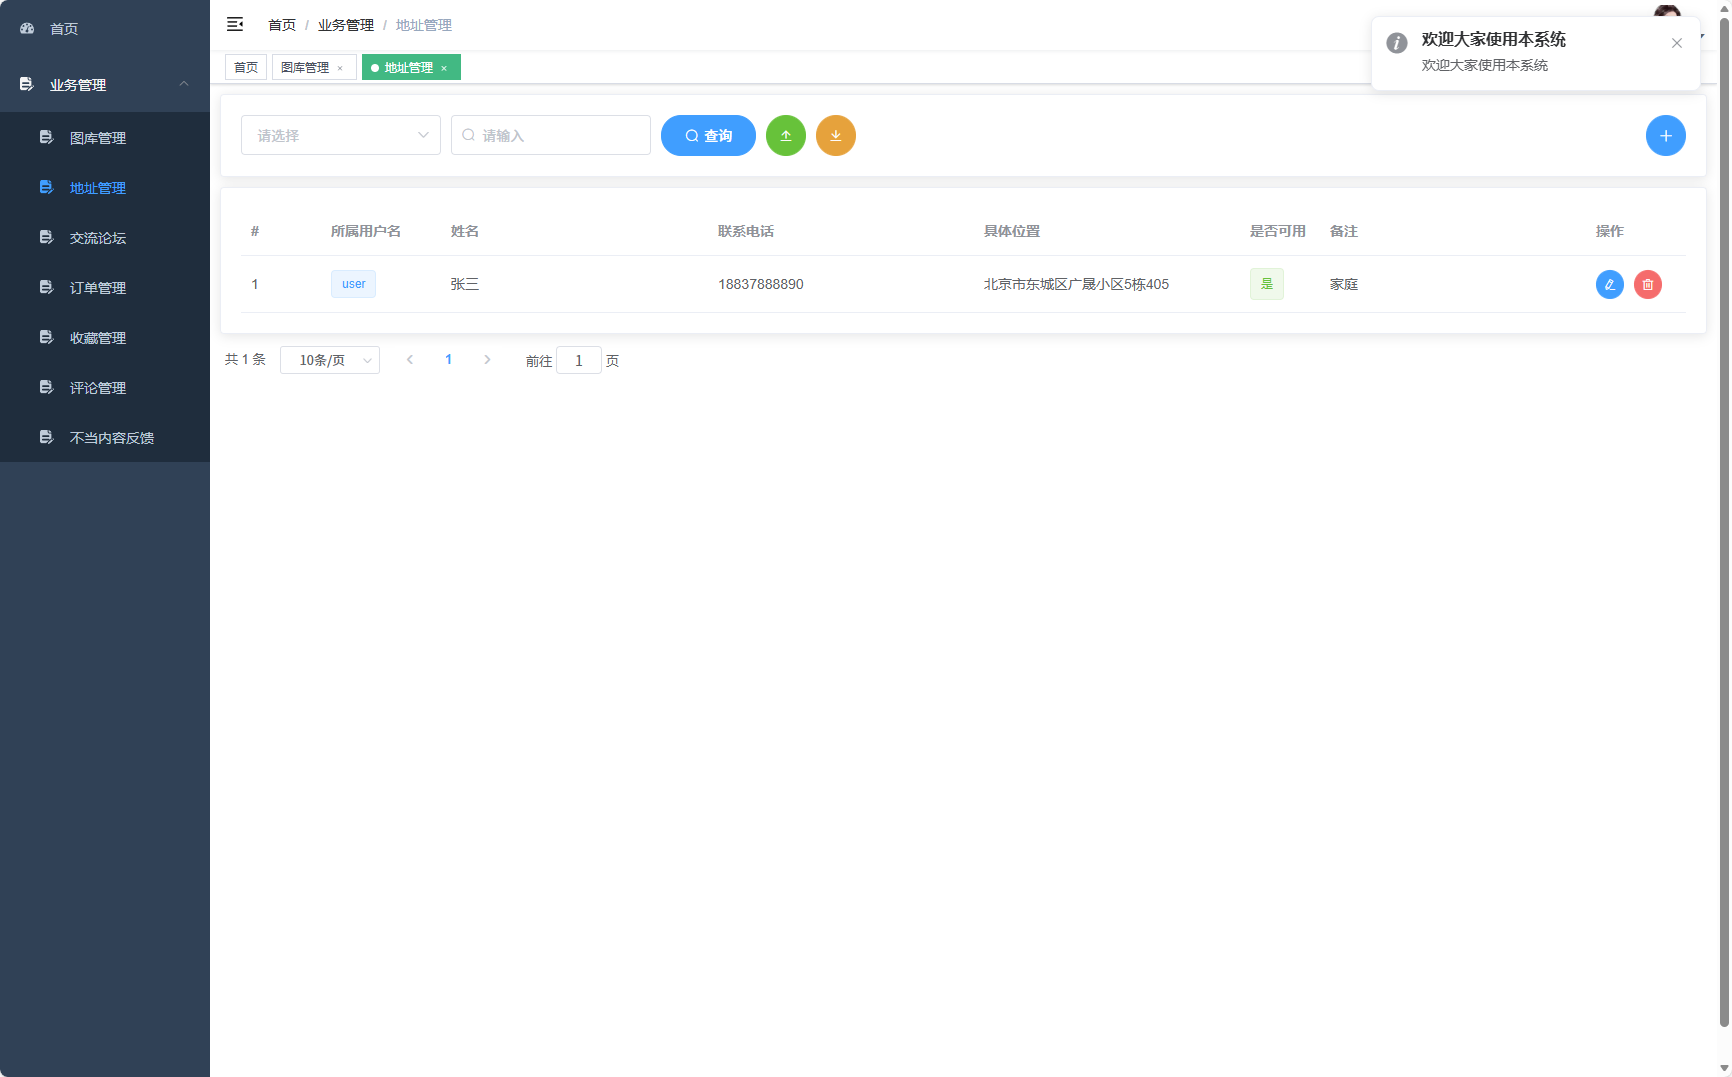This screenshot has width=1732, height=1077.
Task: Open the 10条/页 page size dropdown
Action: 329,360
